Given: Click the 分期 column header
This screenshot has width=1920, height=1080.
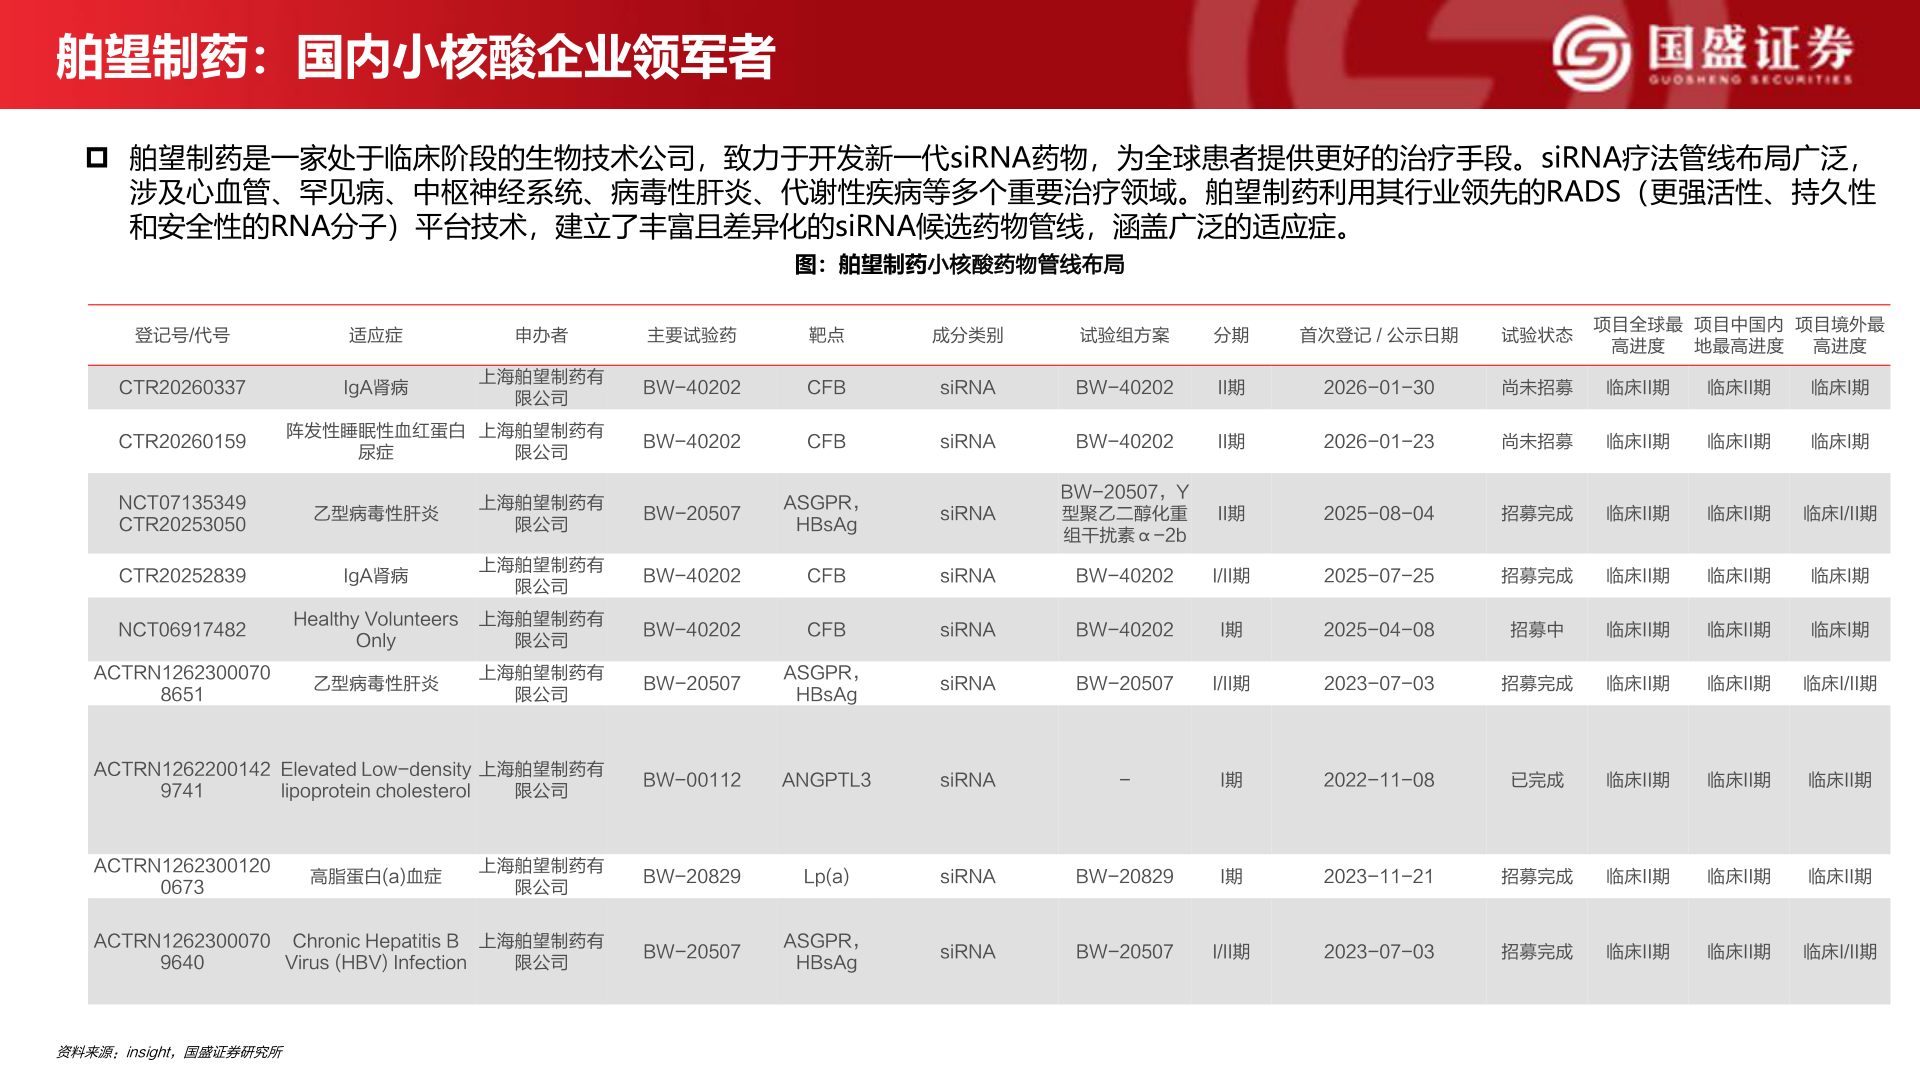Looking at the screenshot, I should coord(1231,335).
